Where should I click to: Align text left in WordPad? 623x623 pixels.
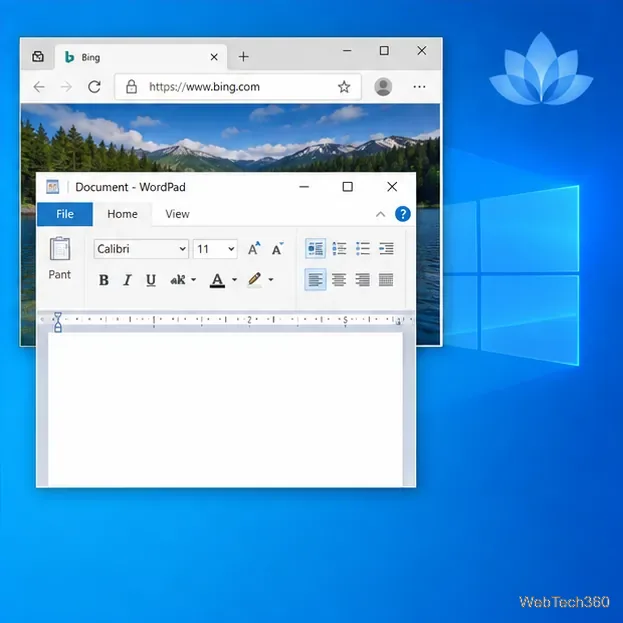coord(315,280)
